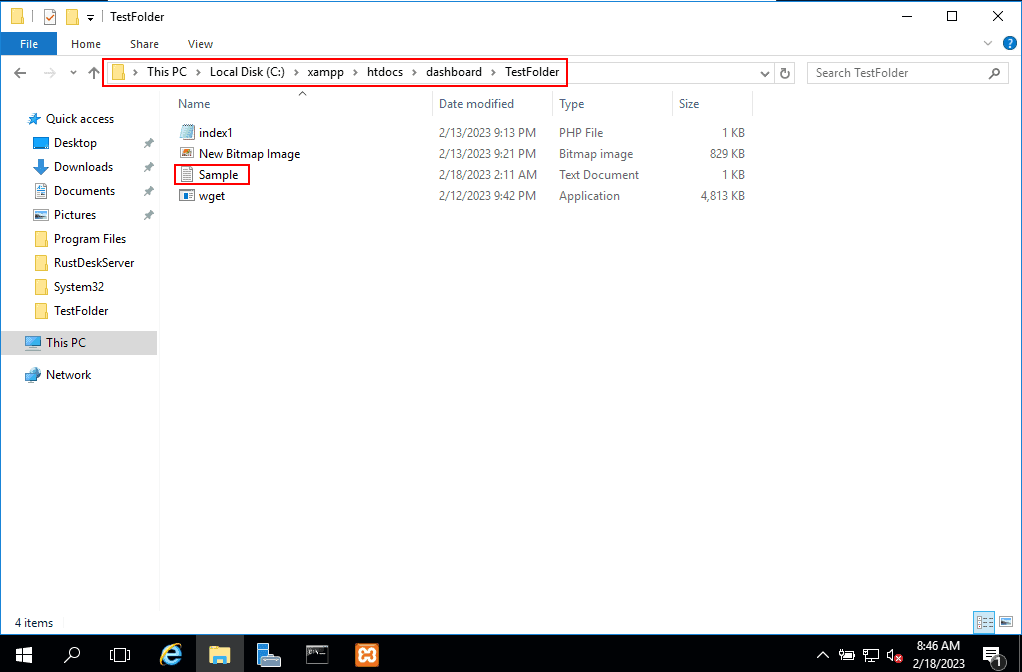Click the Cortana search icon on the taskbar
Image resolution: width=1022 pixels, height=672 pixels.
pos(71,655)
